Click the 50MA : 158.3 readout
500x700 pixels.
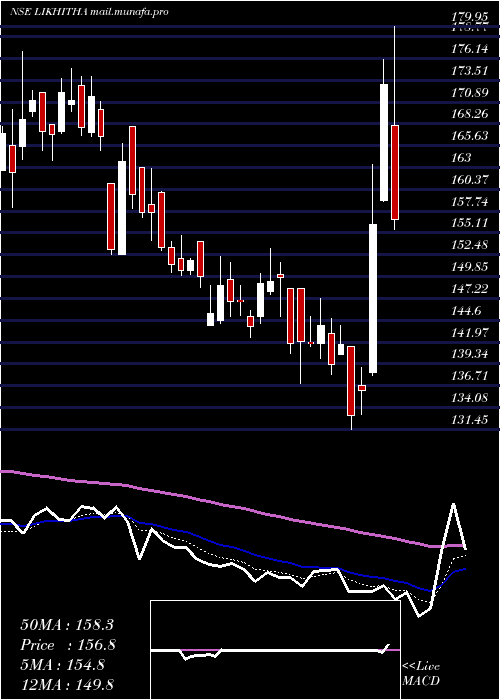66,625
